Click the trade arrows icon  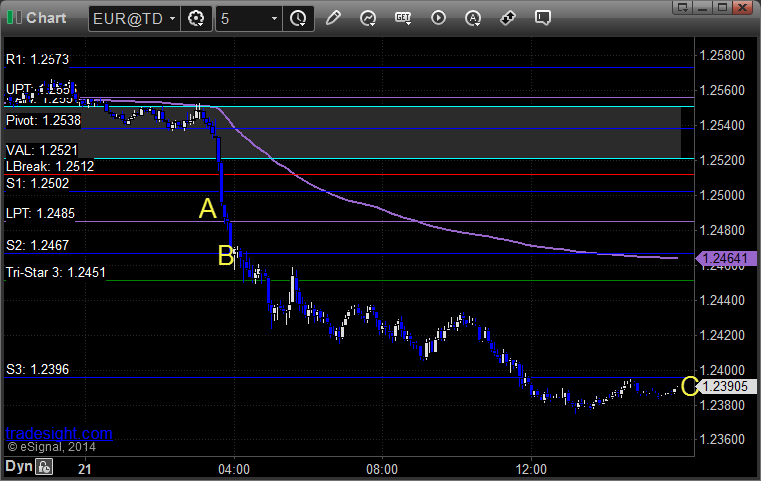[508, 18]
